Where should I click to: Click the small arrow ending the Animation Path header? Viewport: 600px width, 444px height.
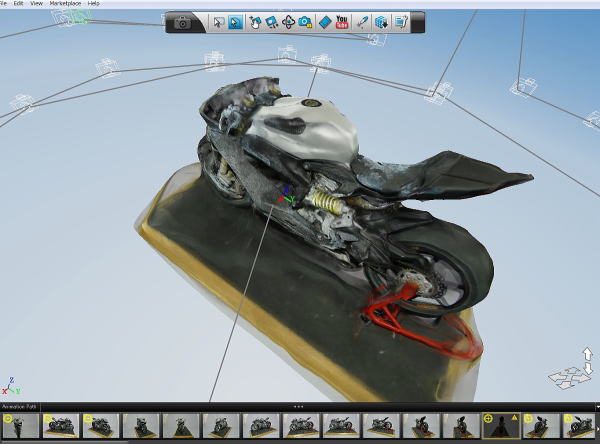pos(598,407)
